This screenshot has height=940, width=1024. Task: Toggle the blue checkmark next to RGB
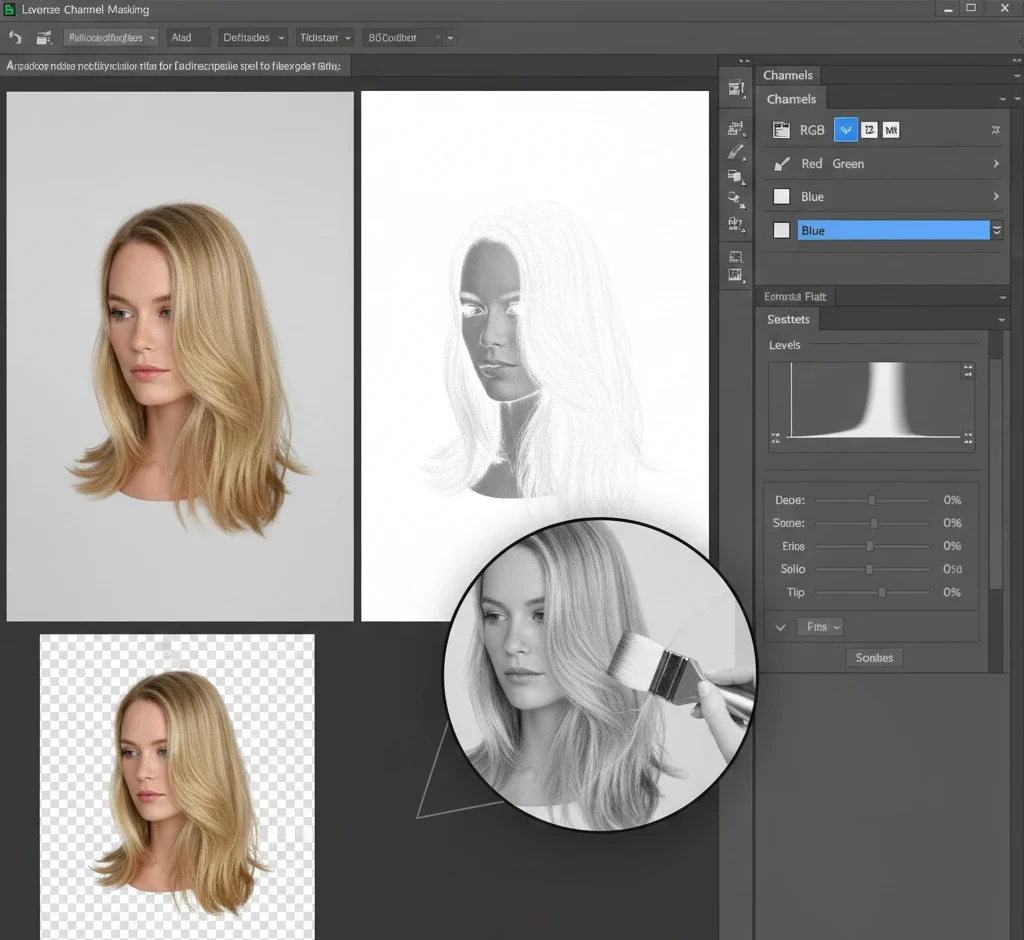[845, 129]
